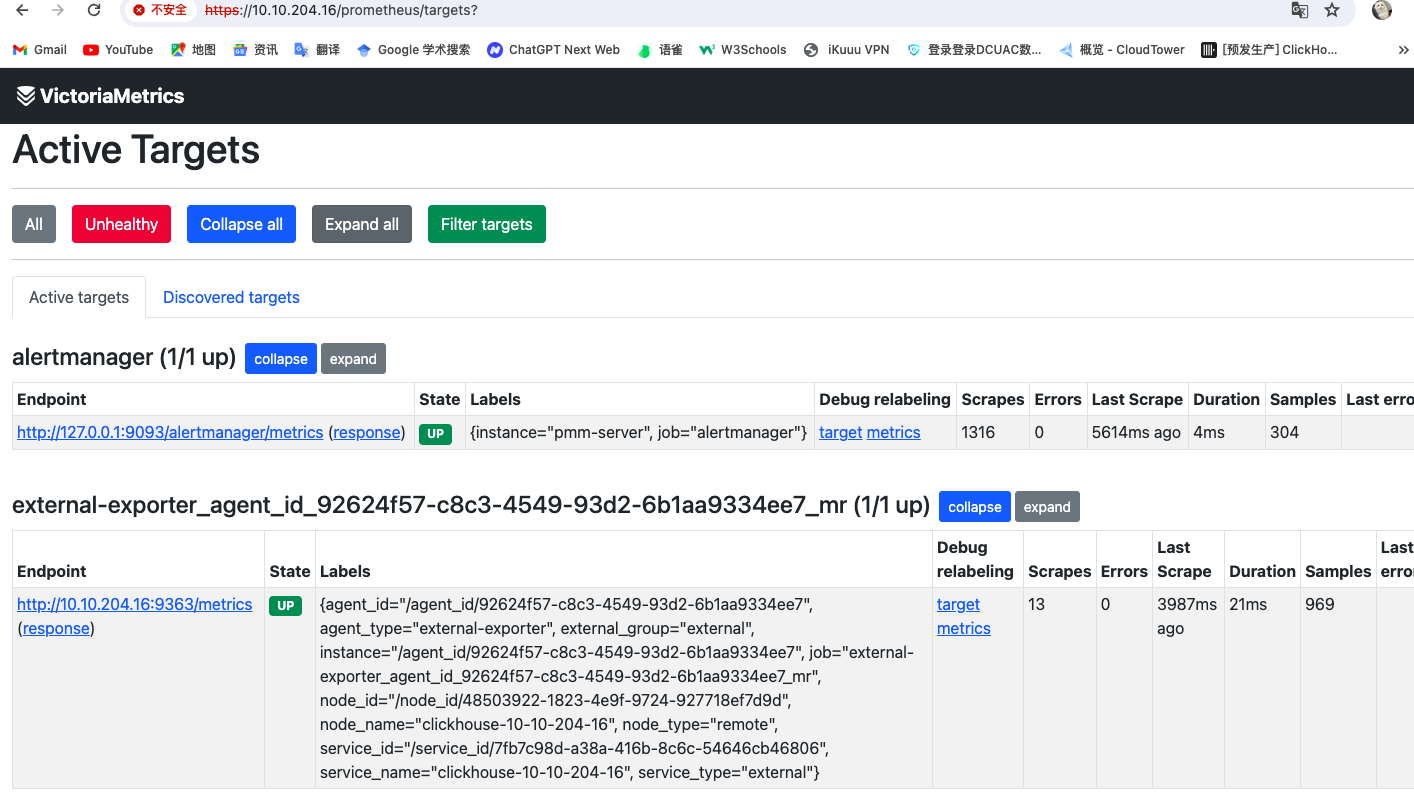1414x811 pixels.
Task: Expand the external-exporter target group
Action: [1047, 506]
